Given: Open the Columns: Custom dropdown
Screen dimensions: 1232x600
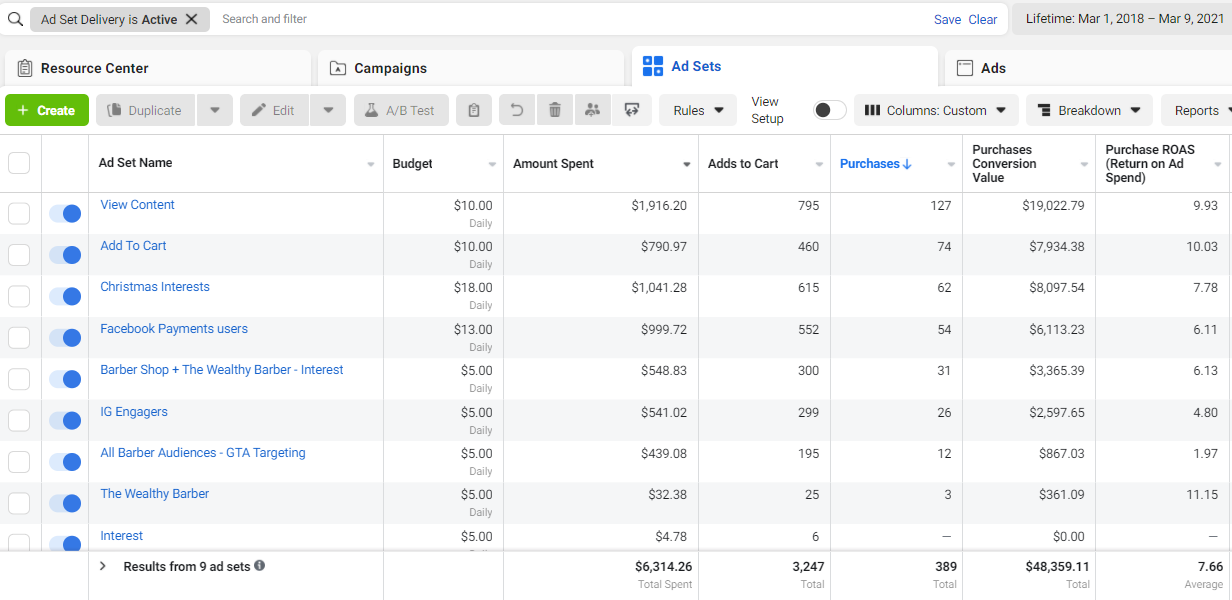Looking at the screenshot, I should pyautogui.click(x=936, y=110).
